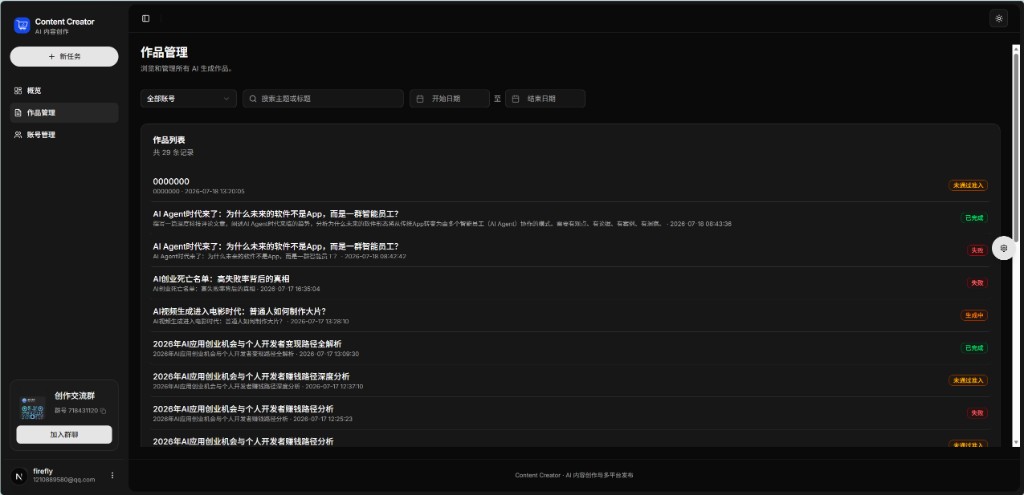Copy group number 718431120 with copy icon
The image size is (1024, 495).
(103, 411)
